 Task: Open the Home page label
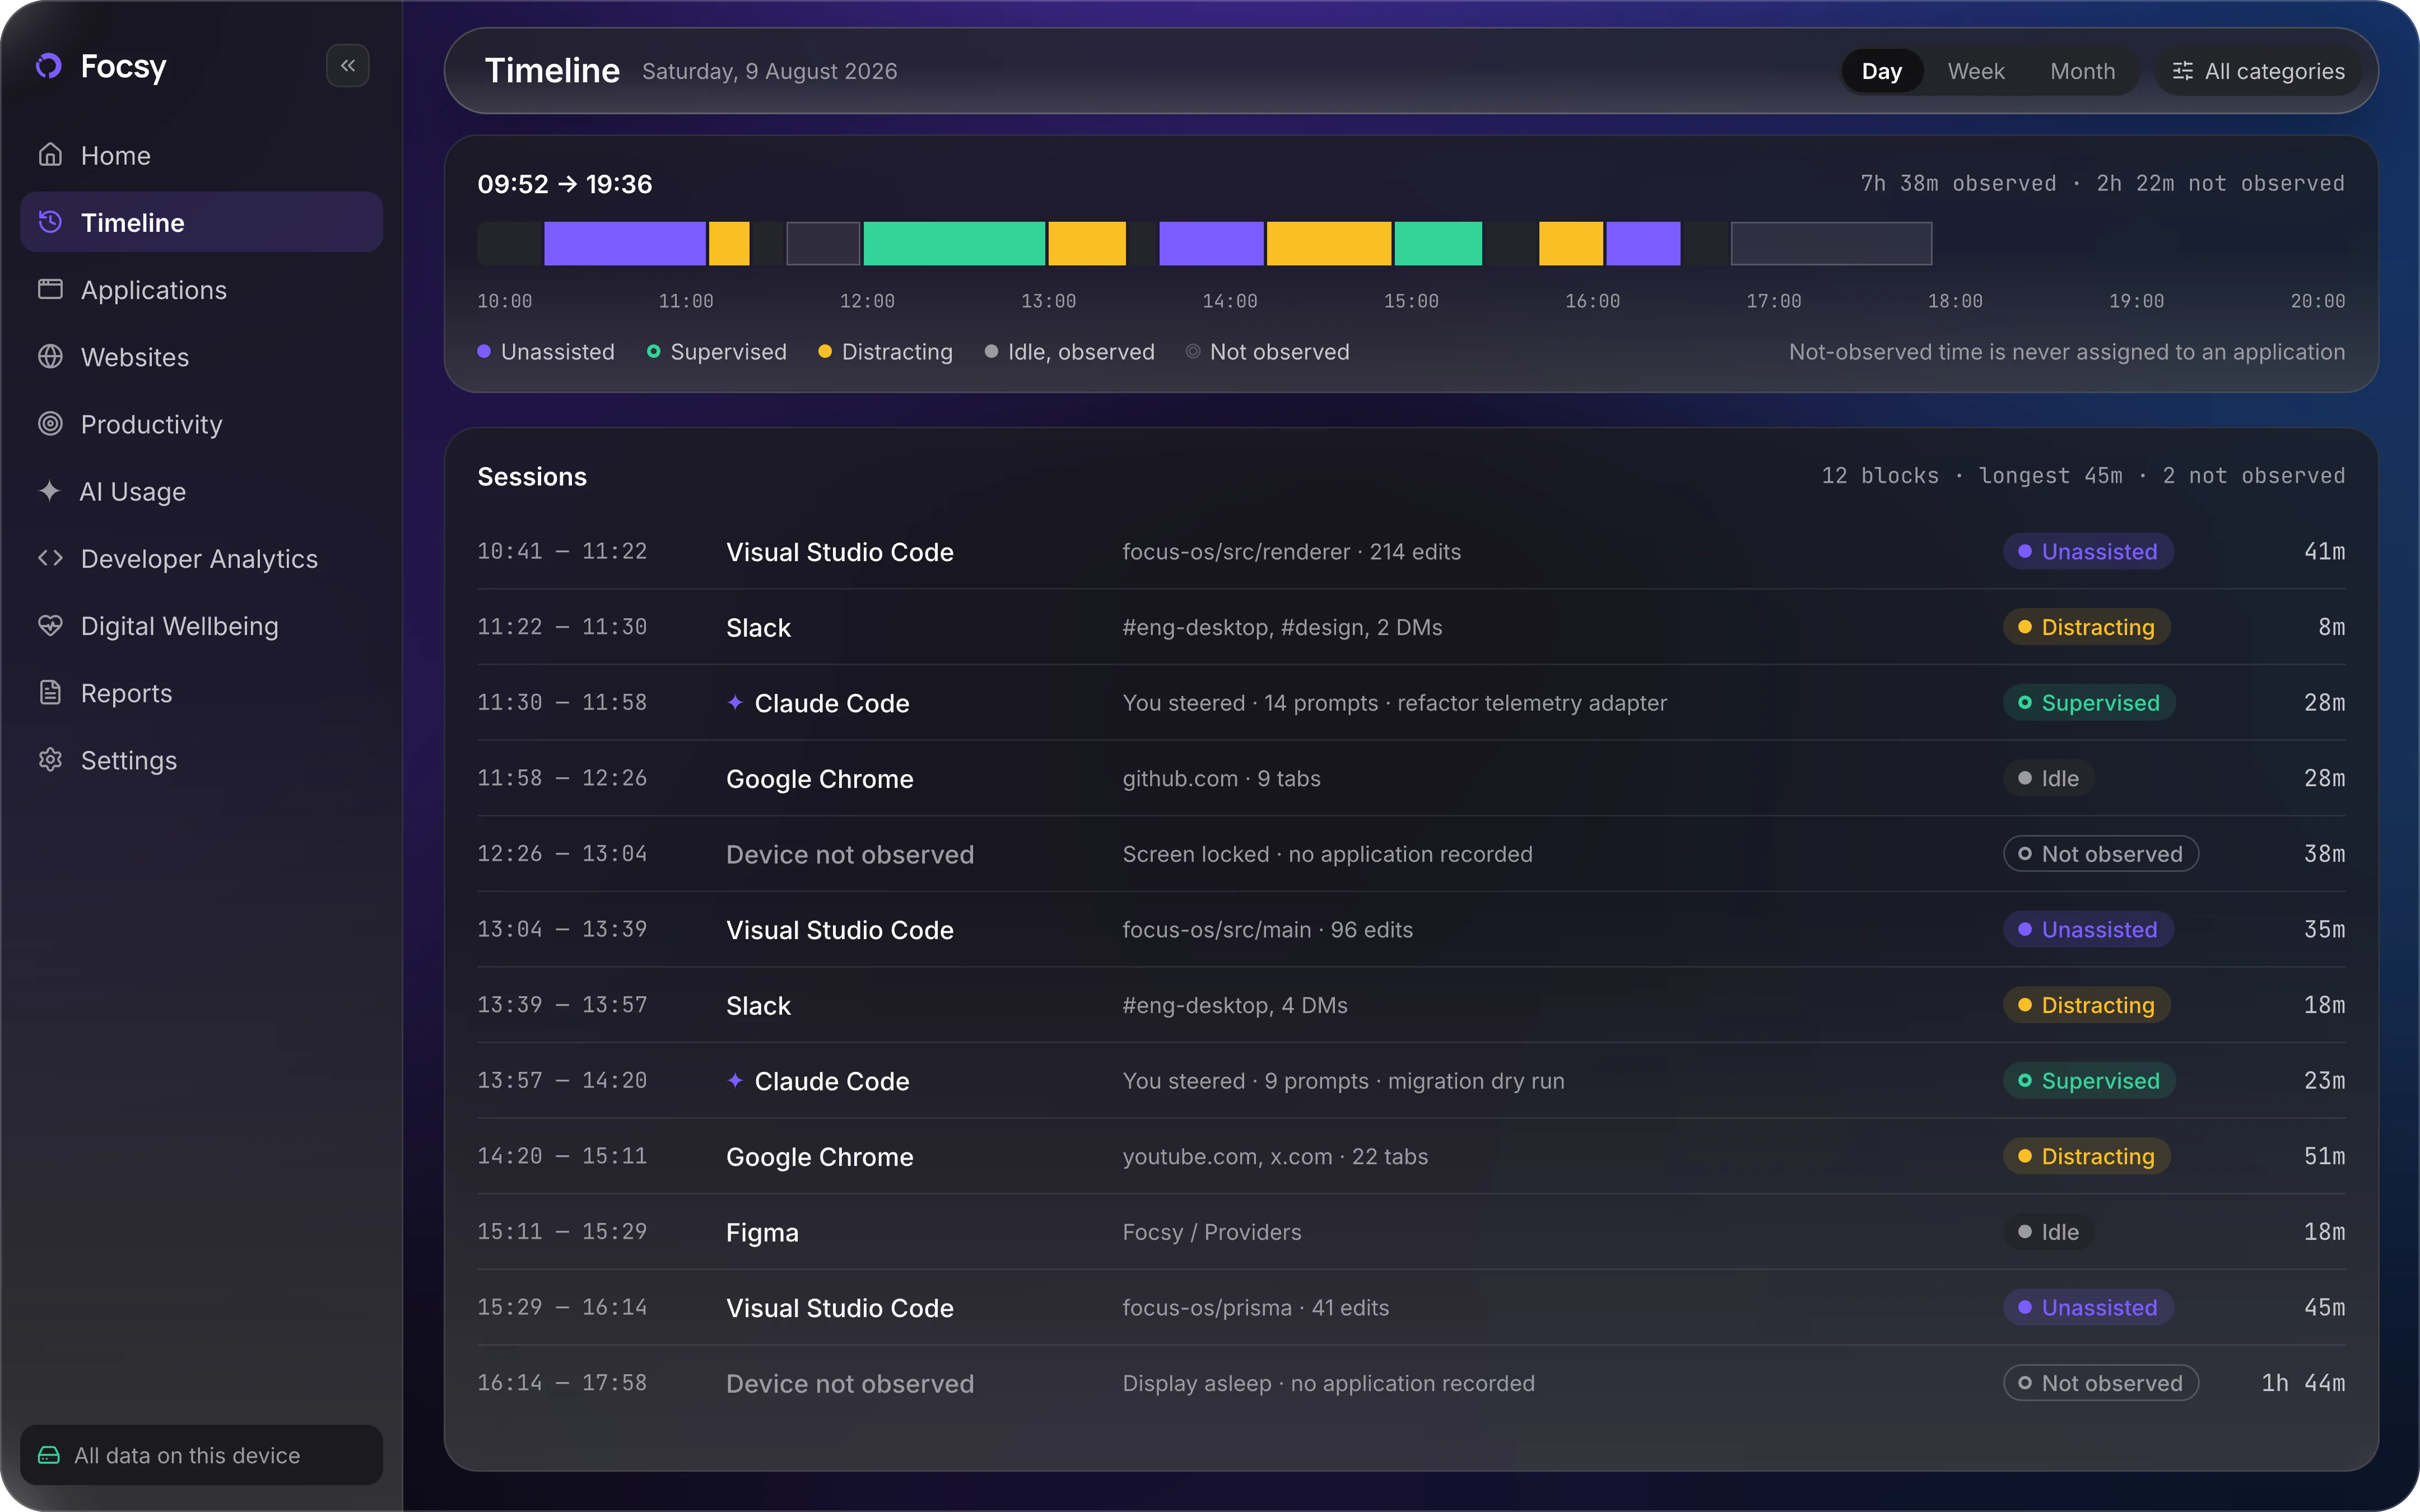[116, 155]
